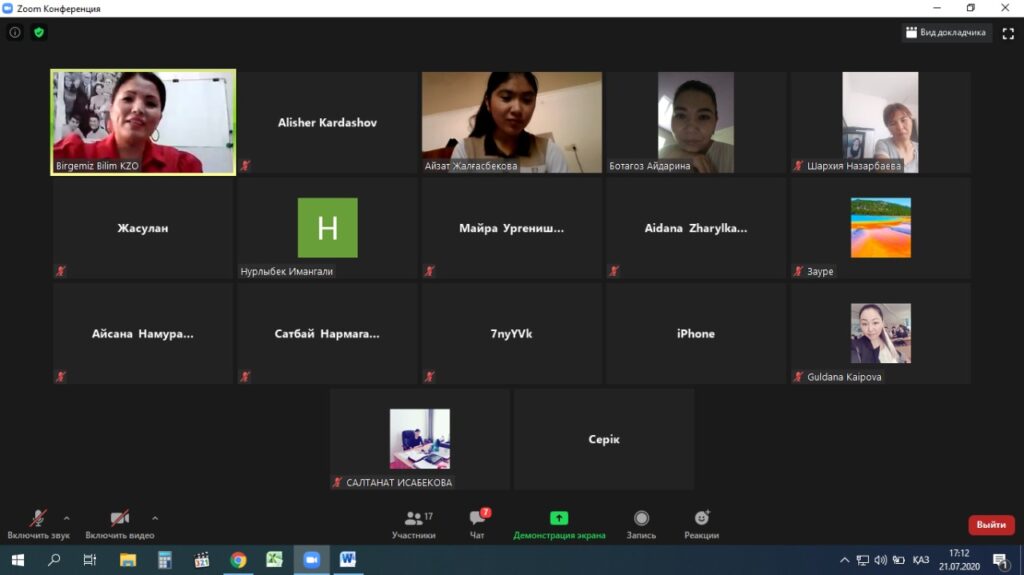Screen dimensions: 1024x575
Task: Leave meeting with Выйти button
Action: [991, 525]
